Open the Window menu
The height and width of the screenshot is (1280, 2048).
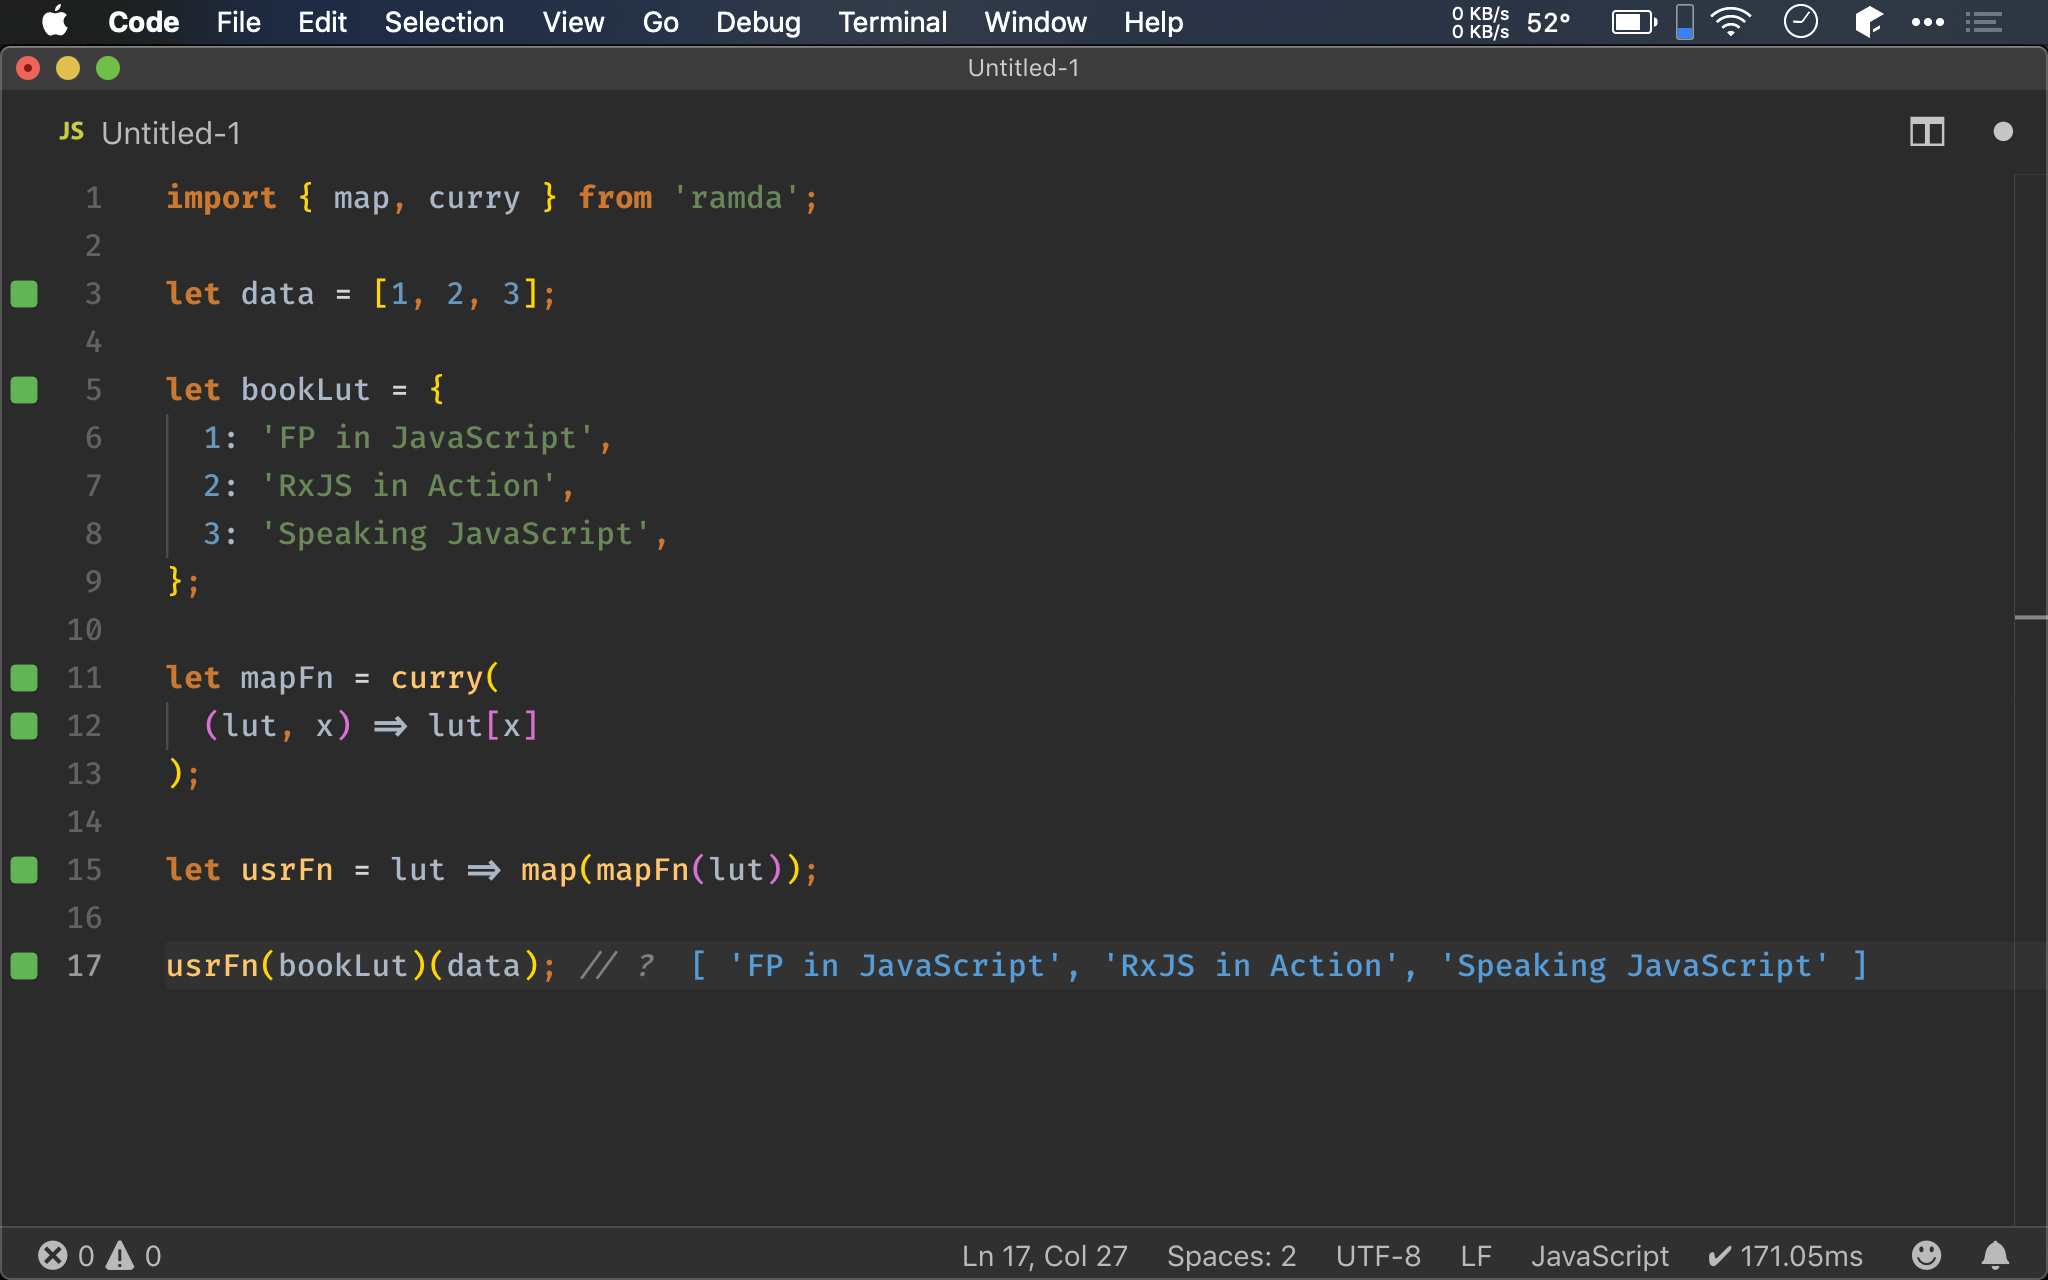click(1035, 22)
